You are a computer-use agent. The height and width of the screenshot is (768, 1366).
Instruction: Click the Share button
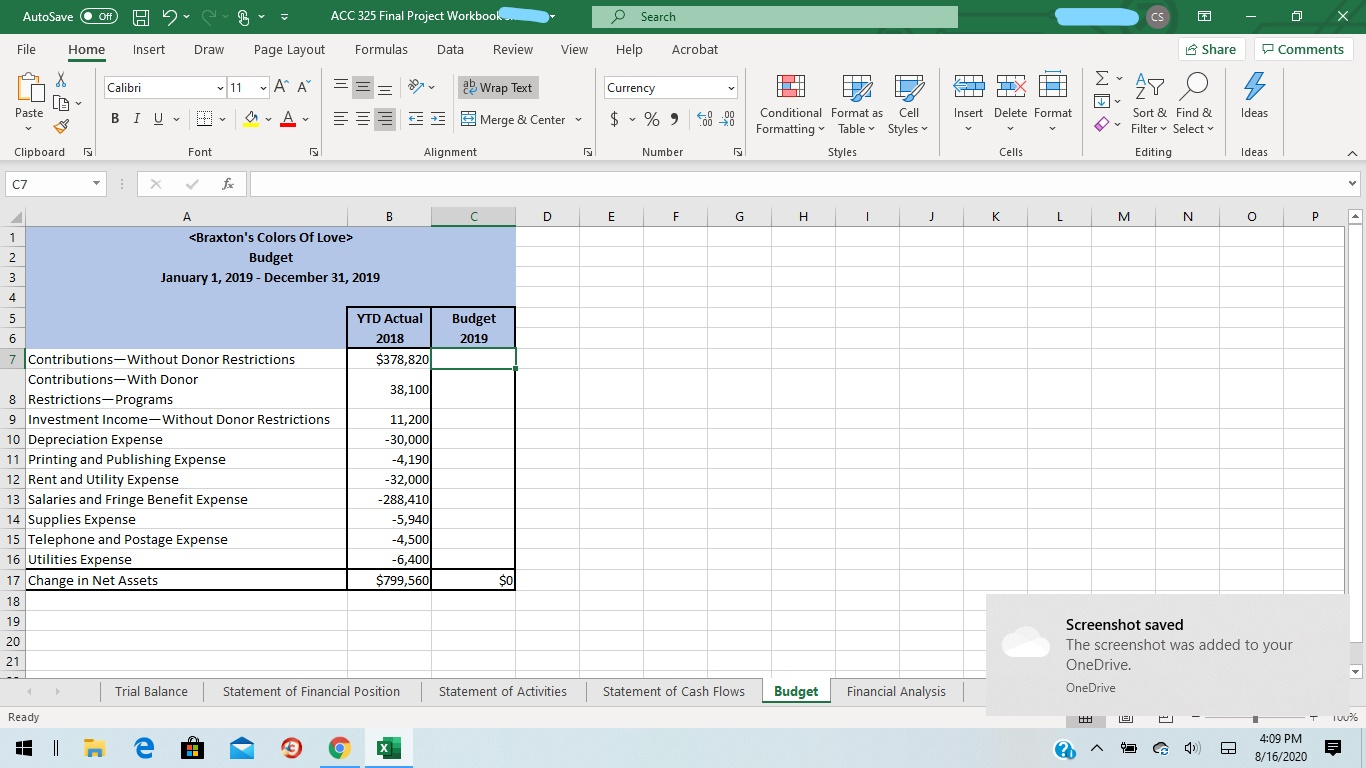[x=1209, y=48]
